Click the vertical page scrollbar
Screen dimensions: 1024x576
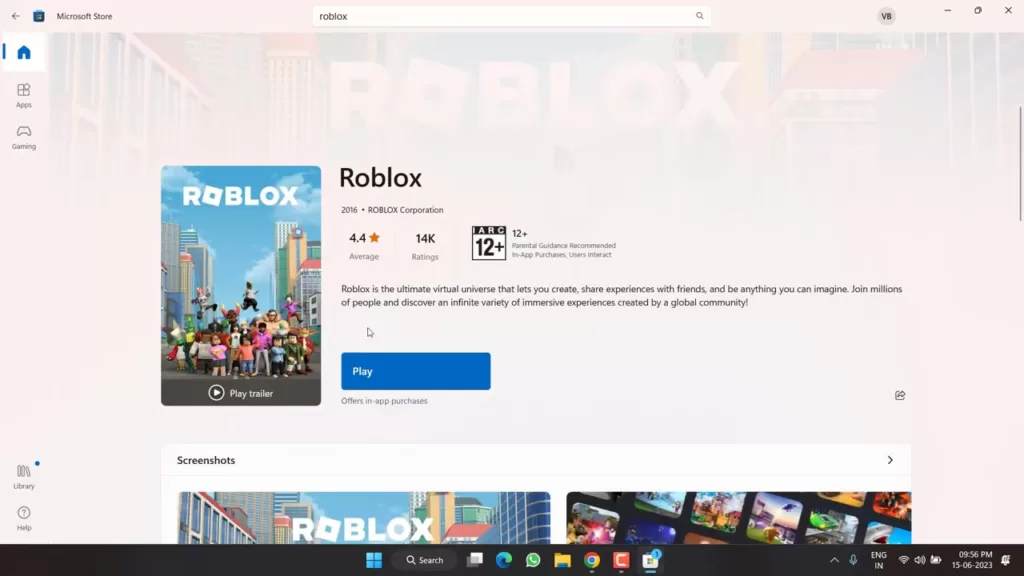pyautogui.click(x=1020, y=163)
